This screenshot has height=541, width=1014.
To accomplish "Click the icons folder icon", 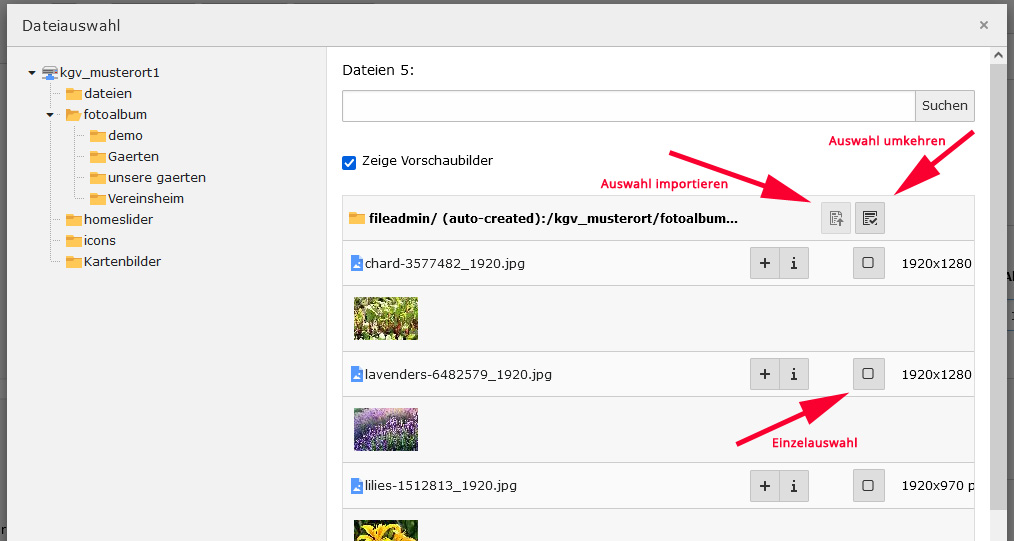I will [74, 240].
